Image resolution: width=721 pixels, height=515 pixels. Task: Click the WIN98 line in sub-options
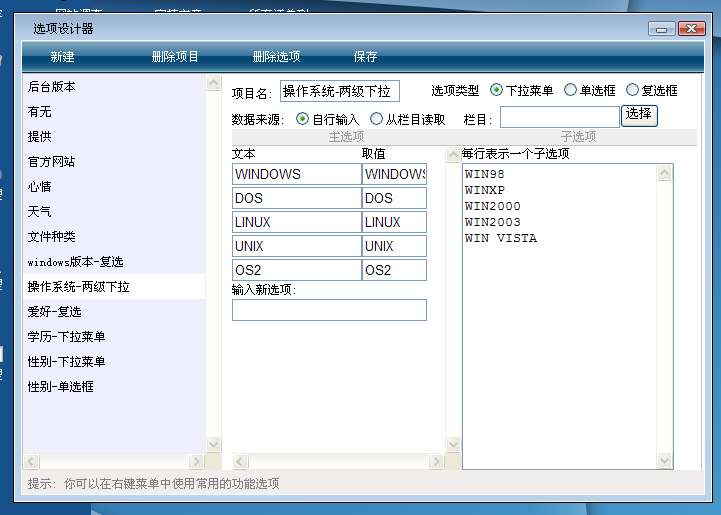(x=485, y=174)
